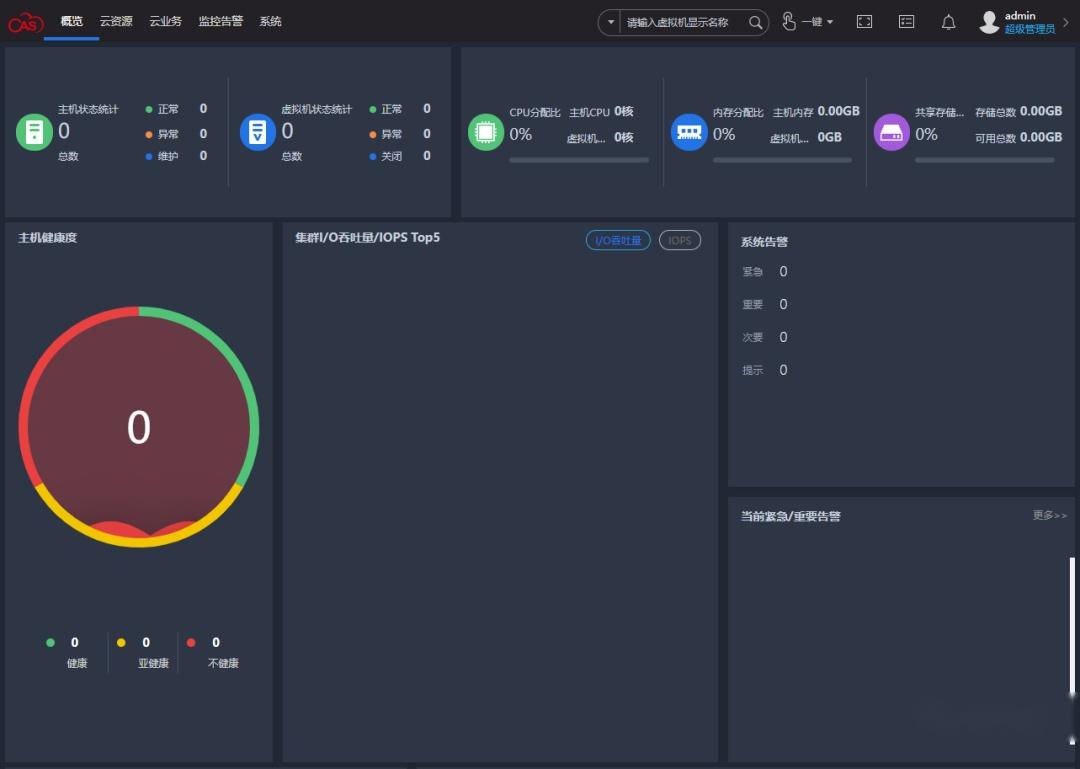Click 存储总数 0.00GB value
Viewport: 1080px width, 769px height.
point(1041,111)
